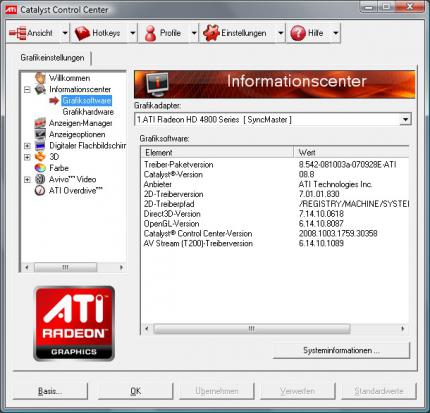This screenshot has width=430, height=413.
Task: Click the table scroll left arrow
Action: click(x=147, y=329)
